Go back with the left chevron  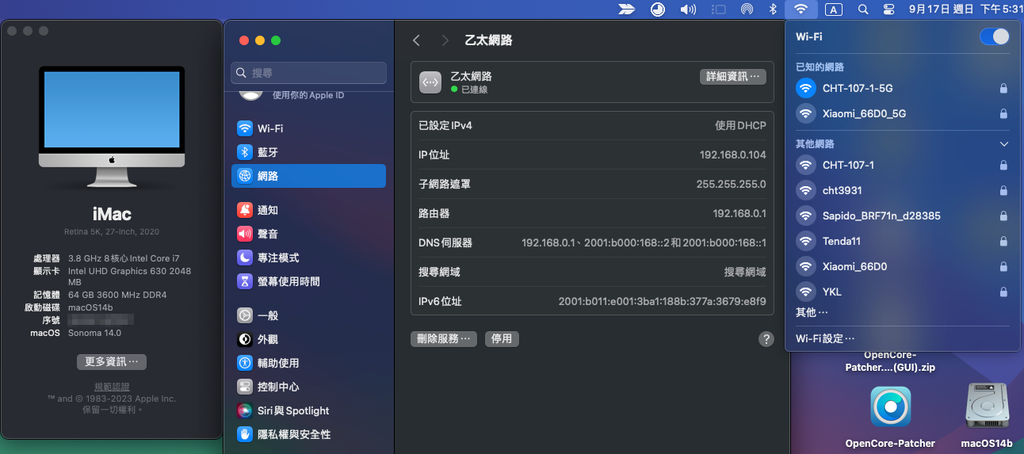(417, 41)
